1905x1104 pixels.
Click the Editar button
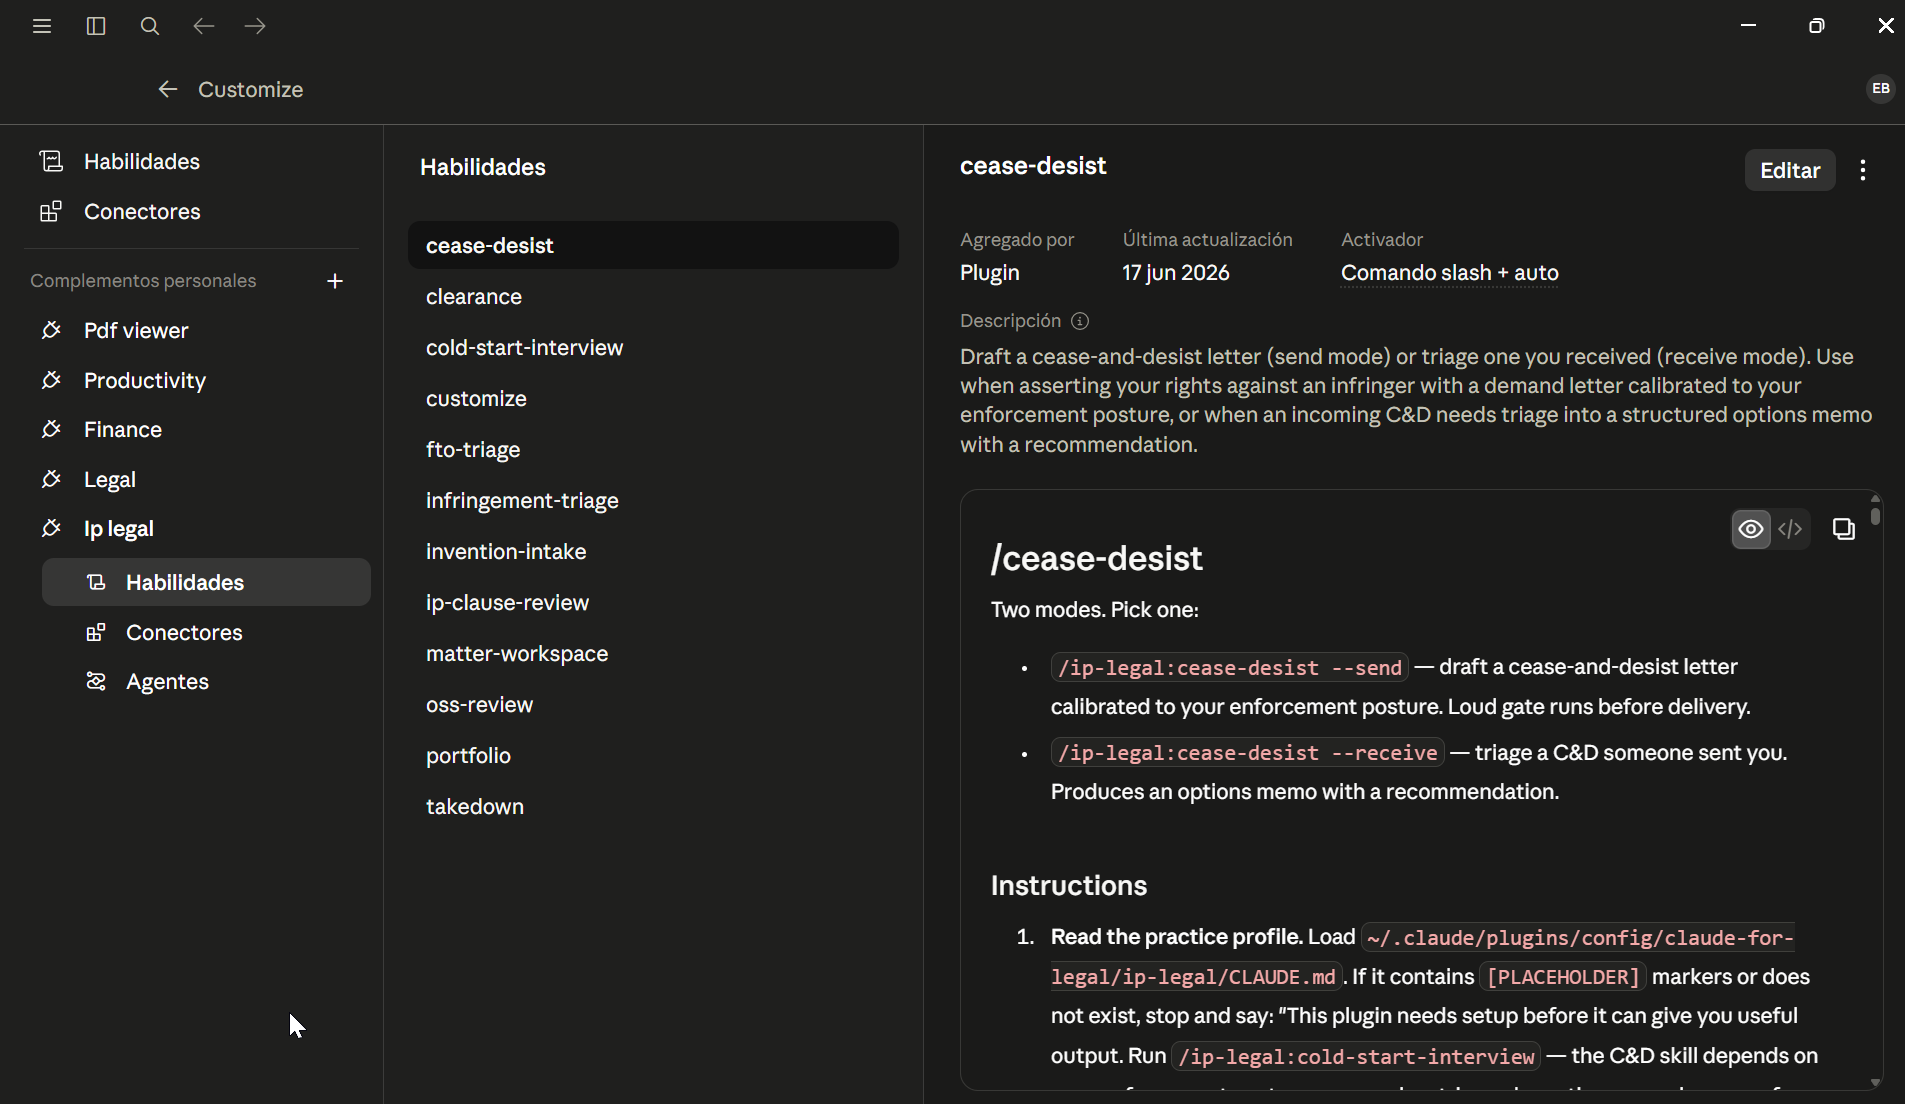click(1790, 170)
